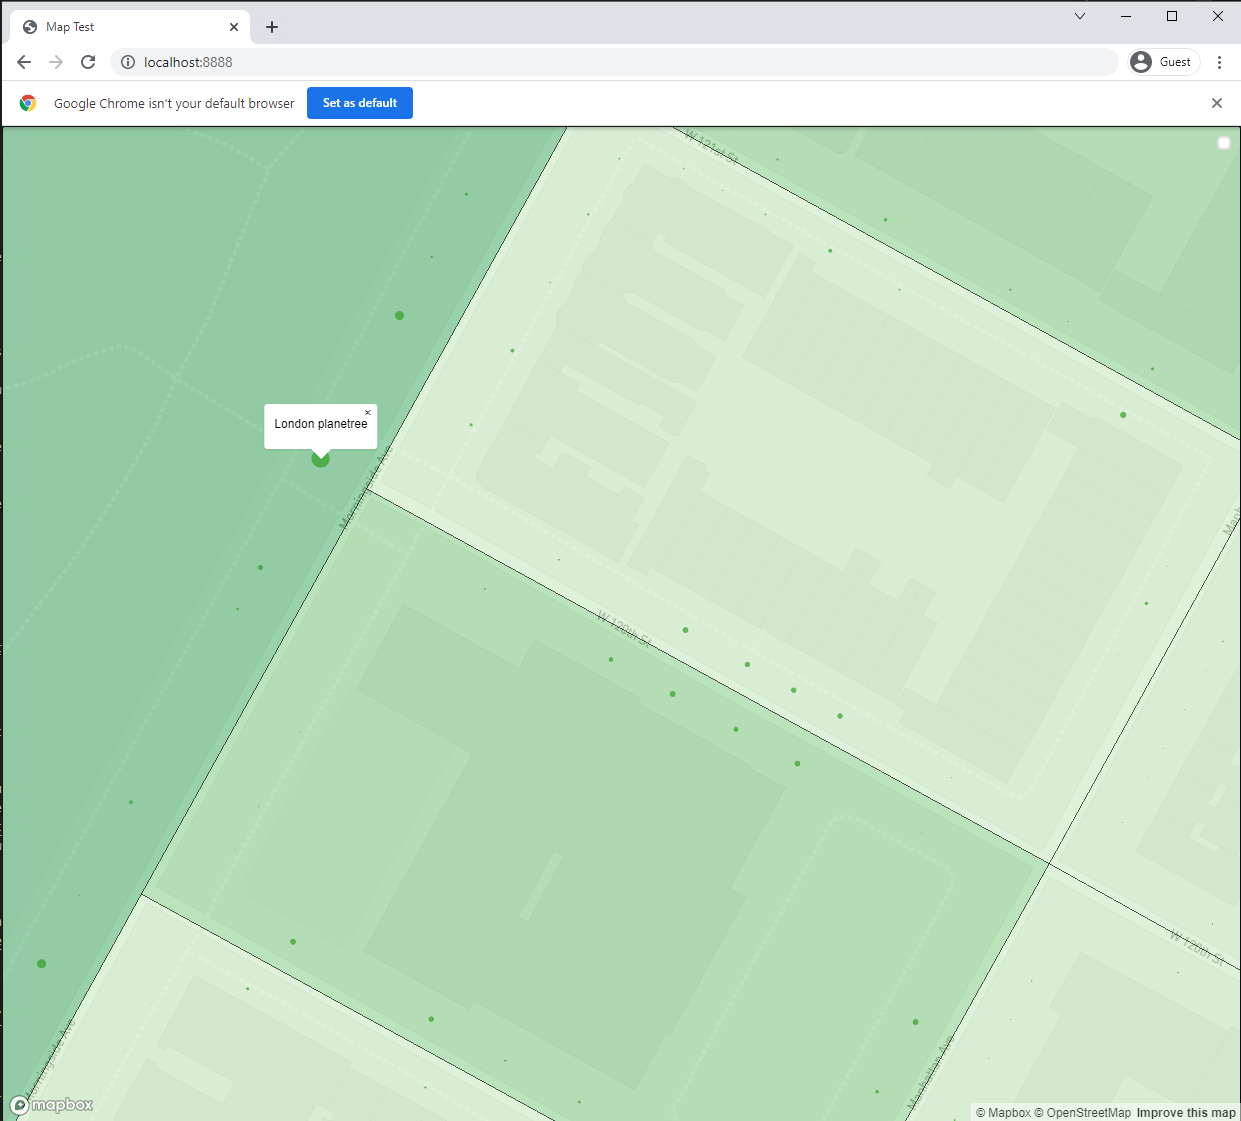Go back to the previous page
1241x1121 pixels.
[x=24, y=62]
